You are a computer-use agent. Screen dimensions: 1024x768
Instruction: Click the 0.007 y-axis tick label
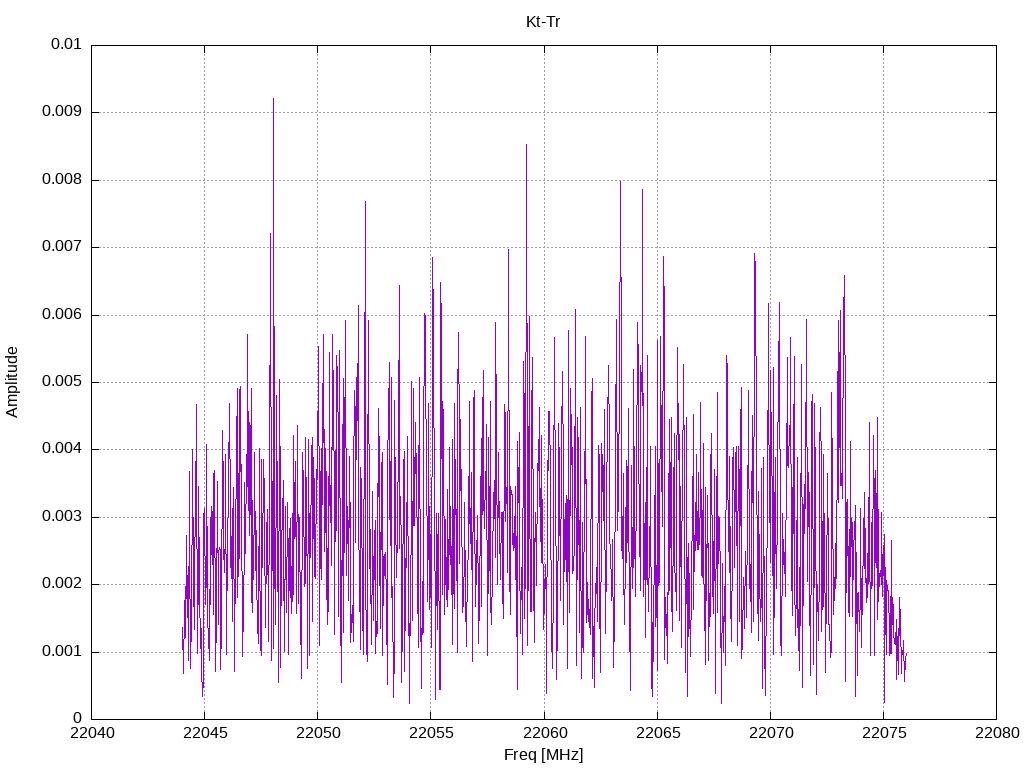[62, 247]
